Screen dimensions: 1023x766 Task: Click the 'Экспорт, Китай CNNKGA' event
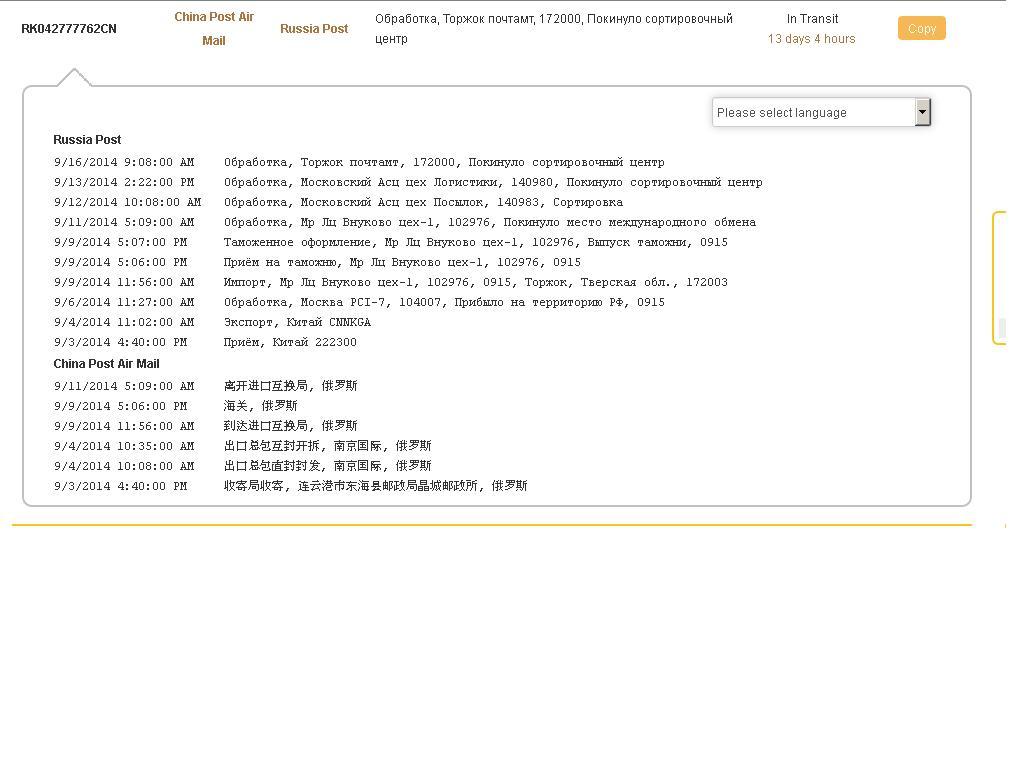pyautogui.click(x=297, y=322)
